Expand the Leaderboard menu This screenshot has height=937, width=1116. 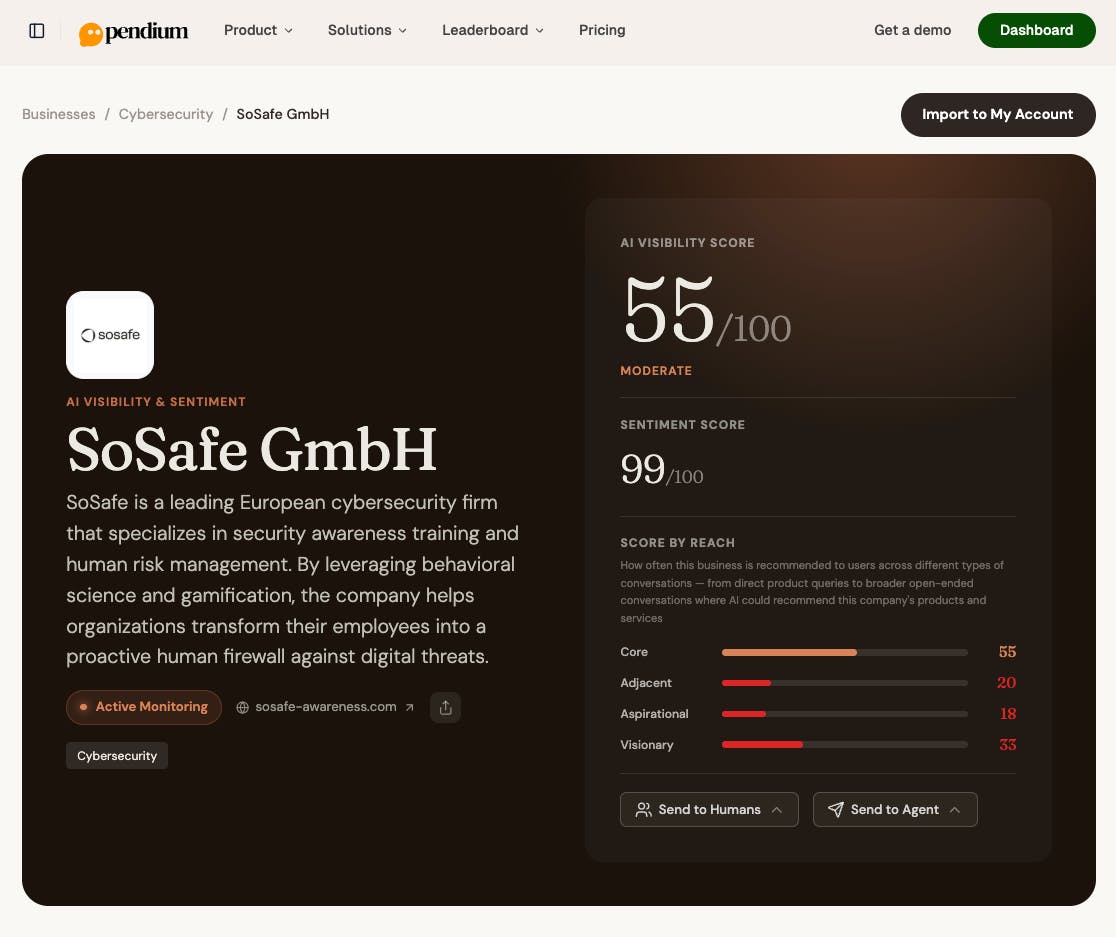point(493,30)
